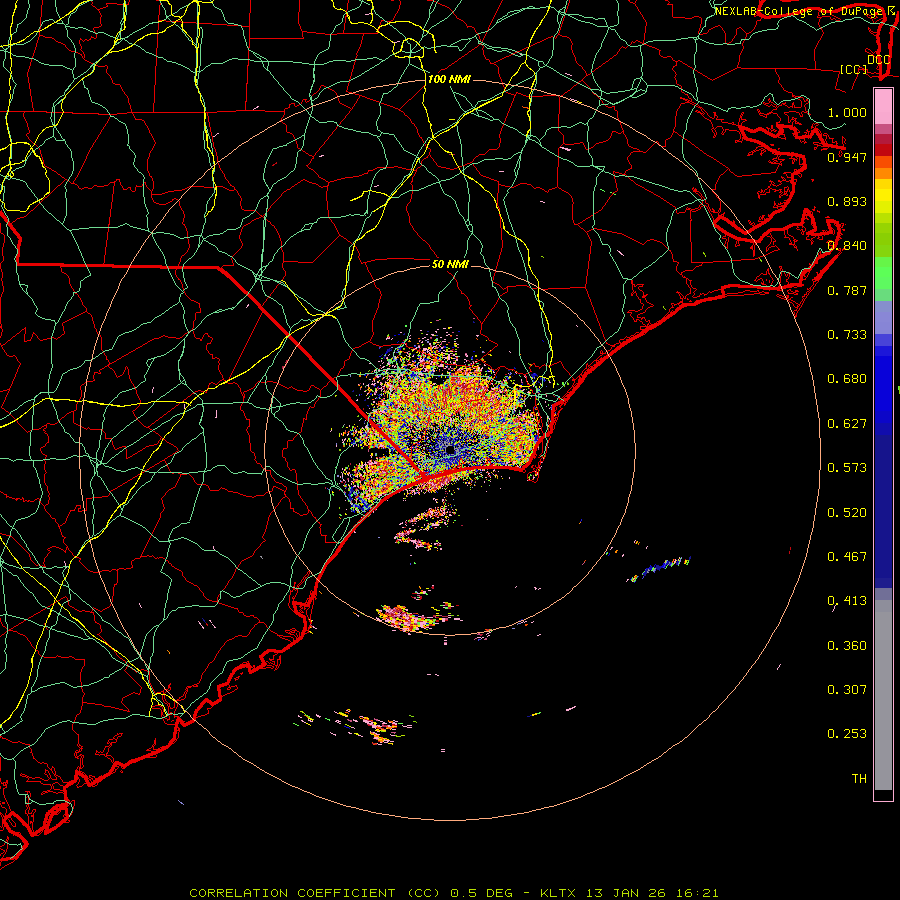
Task: Click the 13 JAN 26 date in the footer
Action: [626, 893]
